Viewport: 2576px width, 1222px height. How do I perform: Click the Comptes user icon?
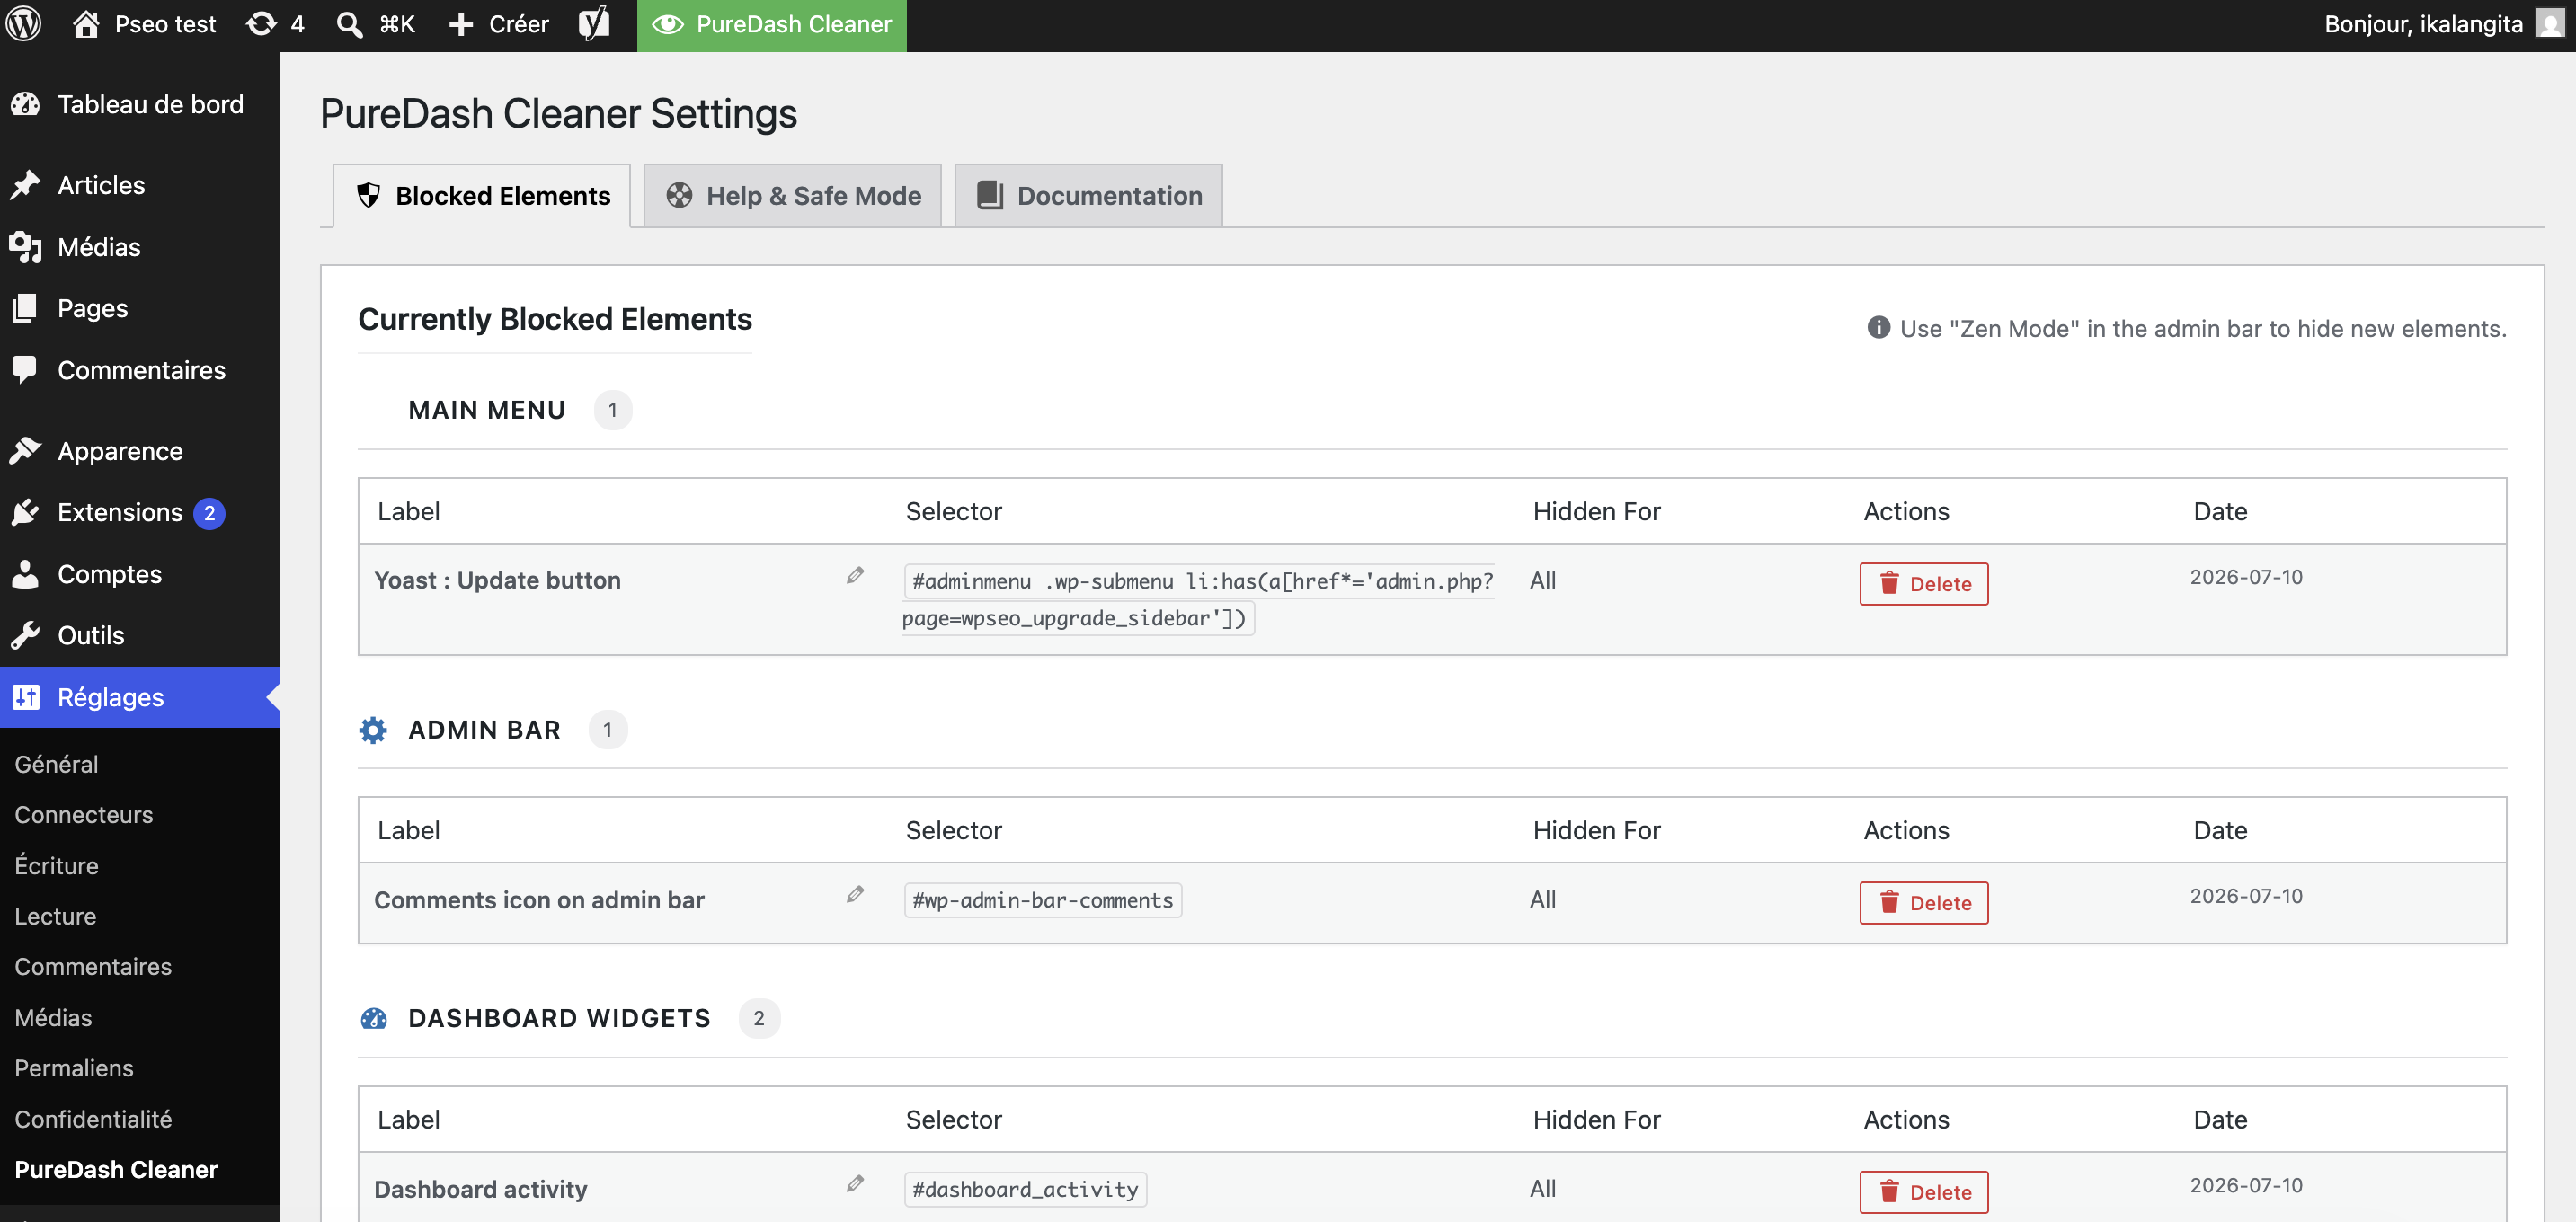click(25, 574)
